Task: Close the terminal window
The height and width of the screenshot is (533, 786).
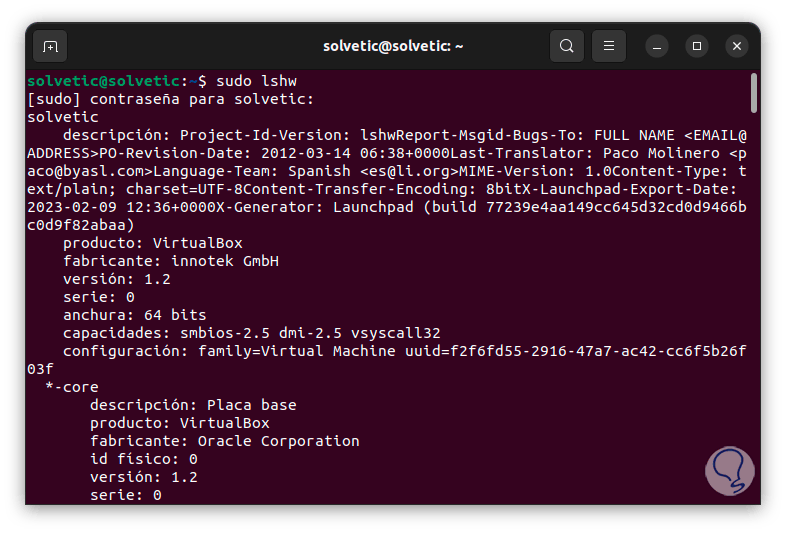Action: pos(737,46)
